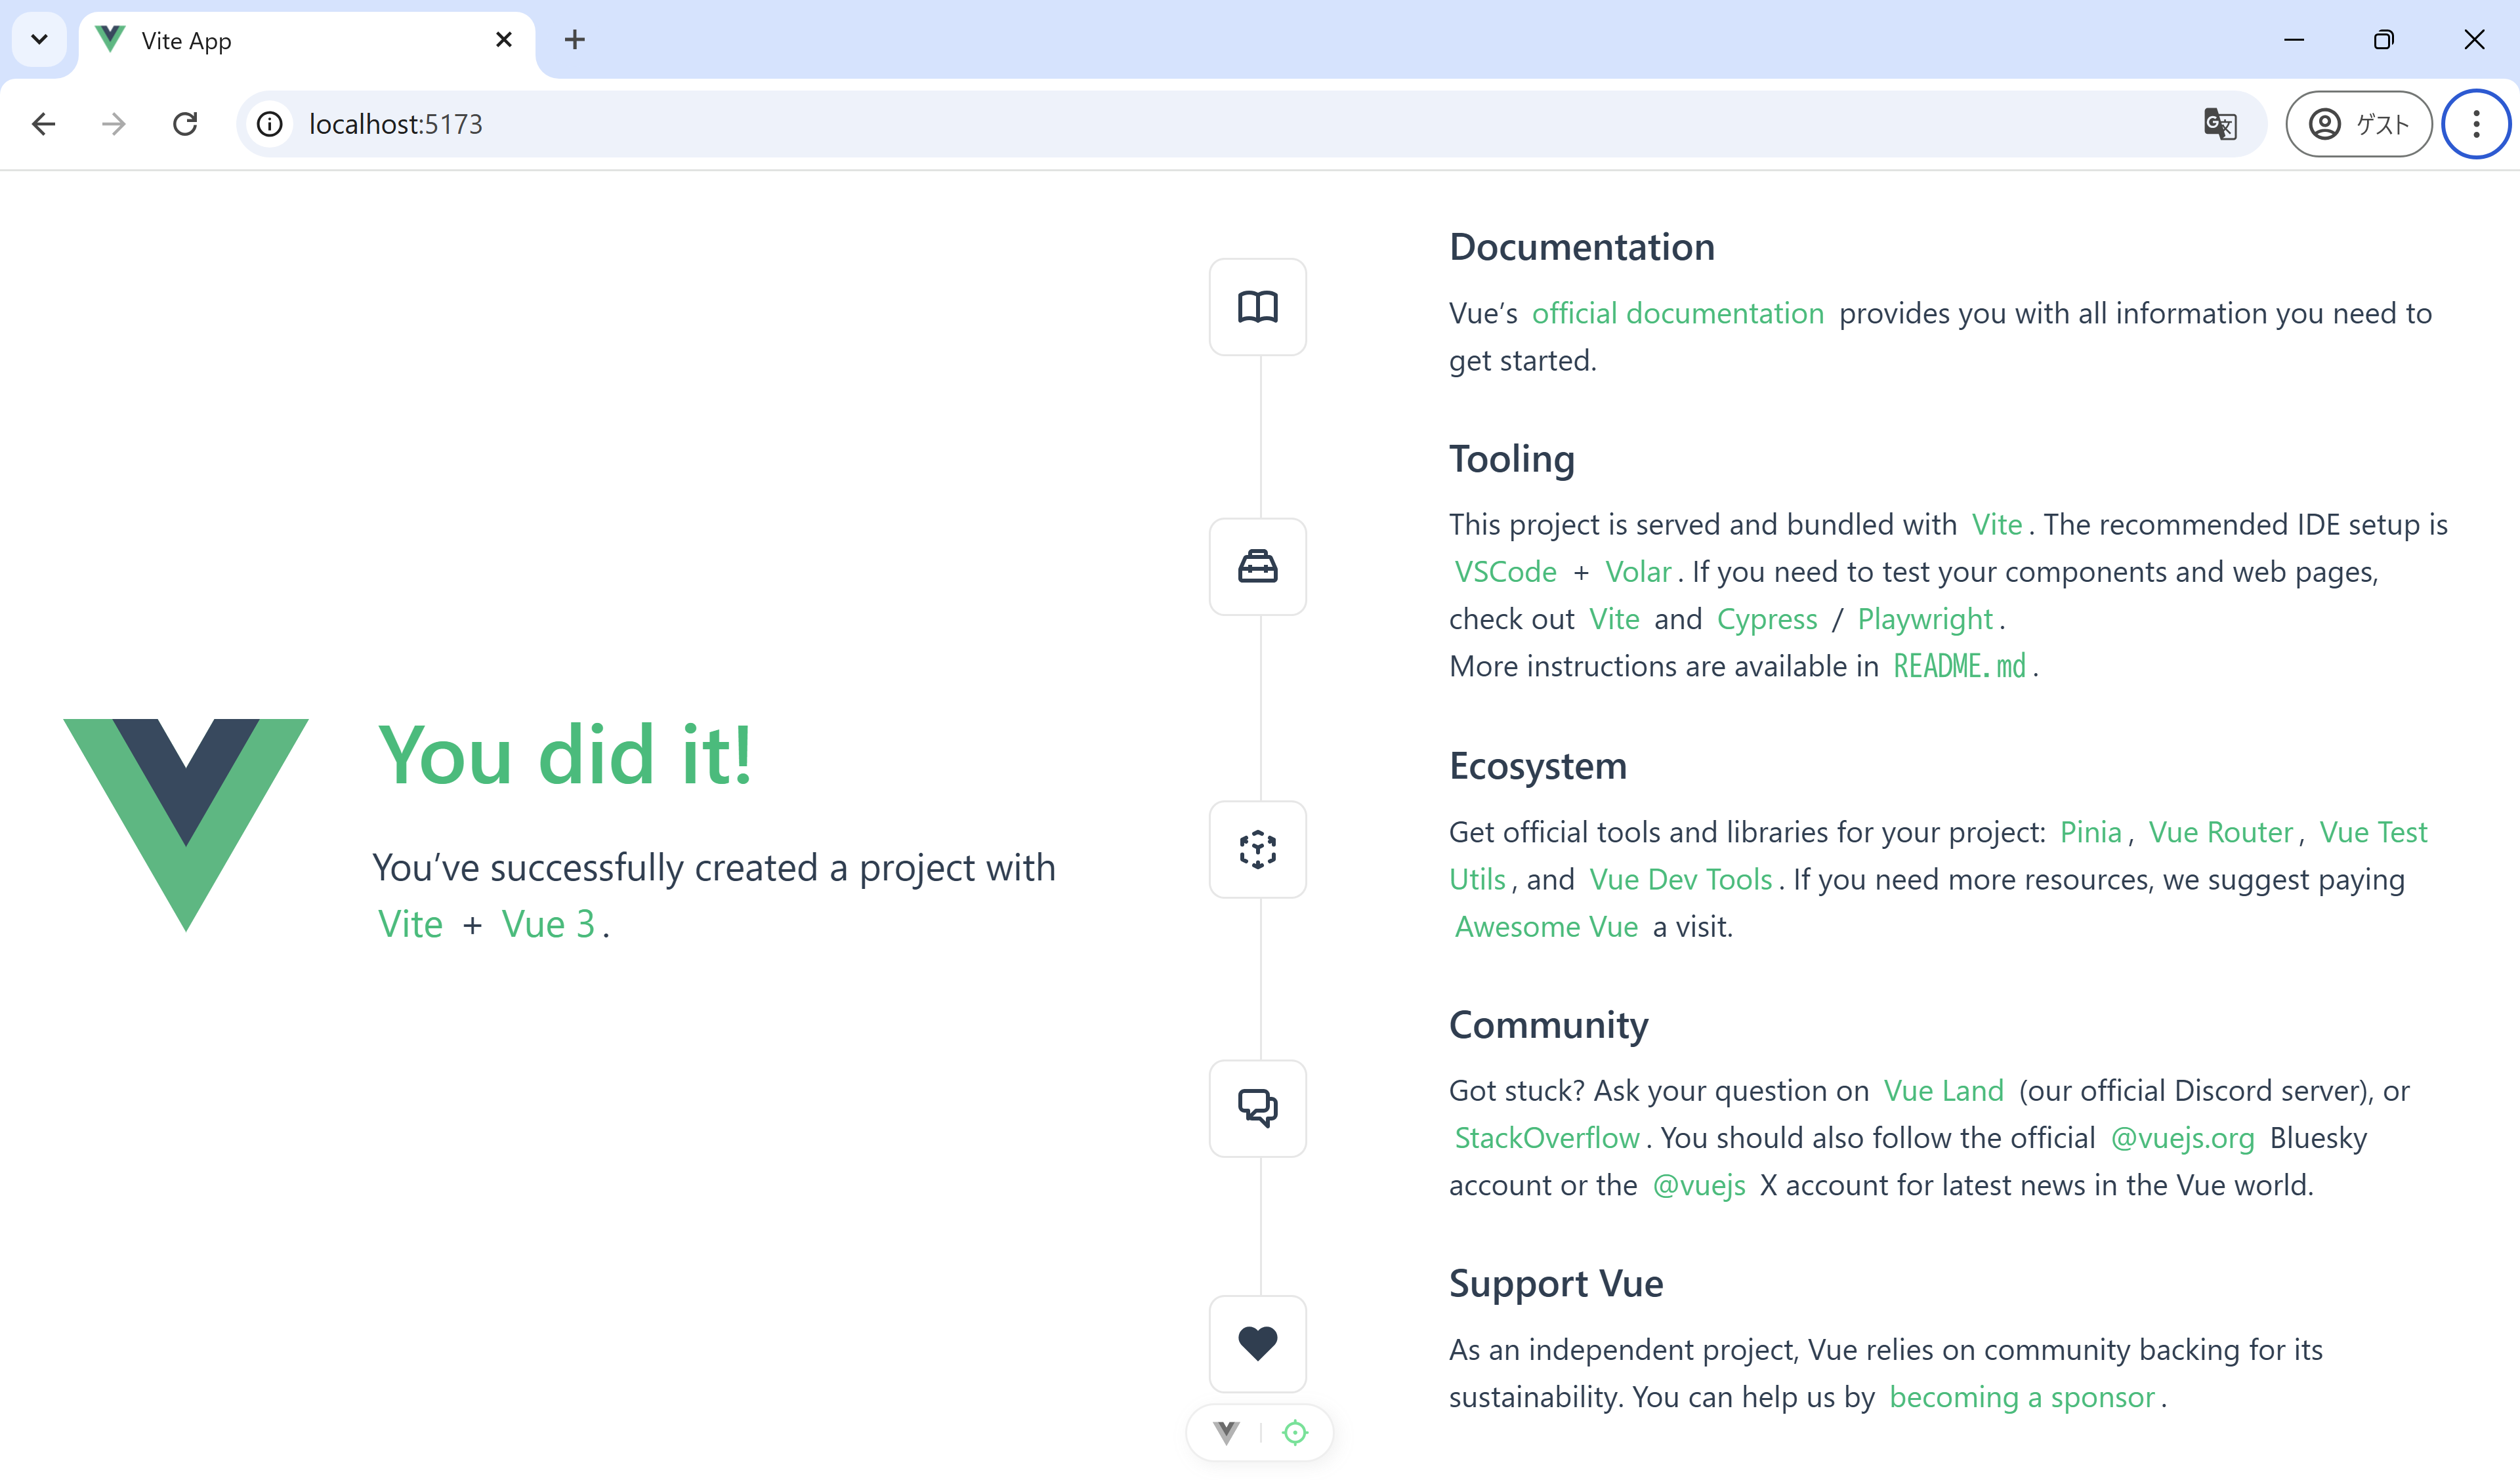
Task: Toggle the component inspector target icon
Action: click(1295, 1432)
